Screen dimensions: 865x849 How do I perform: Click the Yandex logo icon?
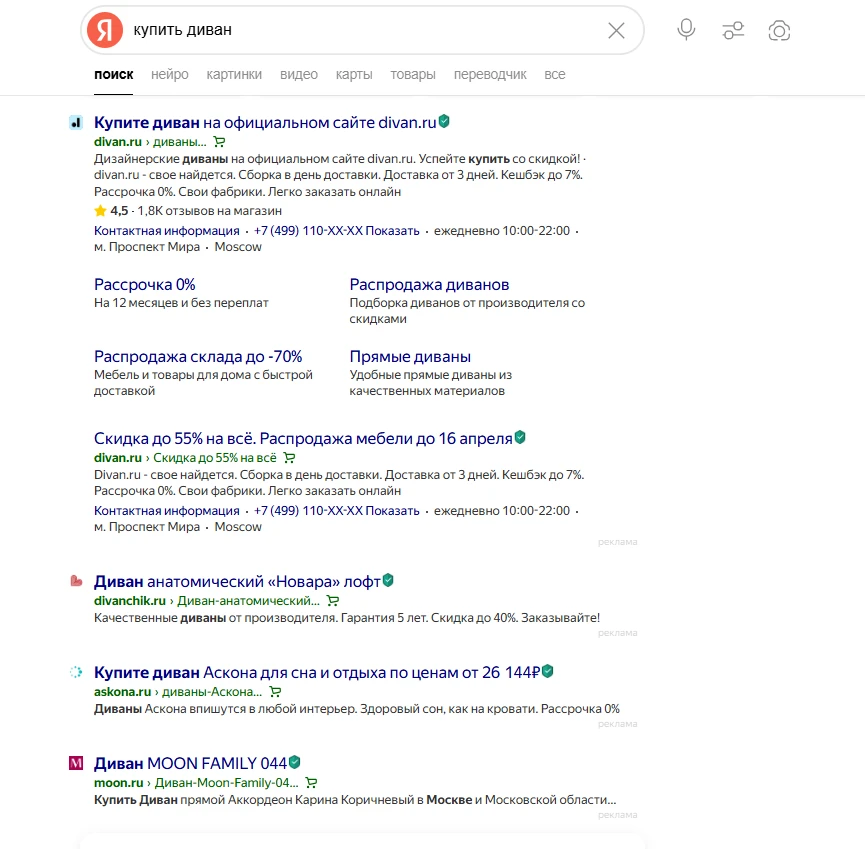tap(104, 30)
